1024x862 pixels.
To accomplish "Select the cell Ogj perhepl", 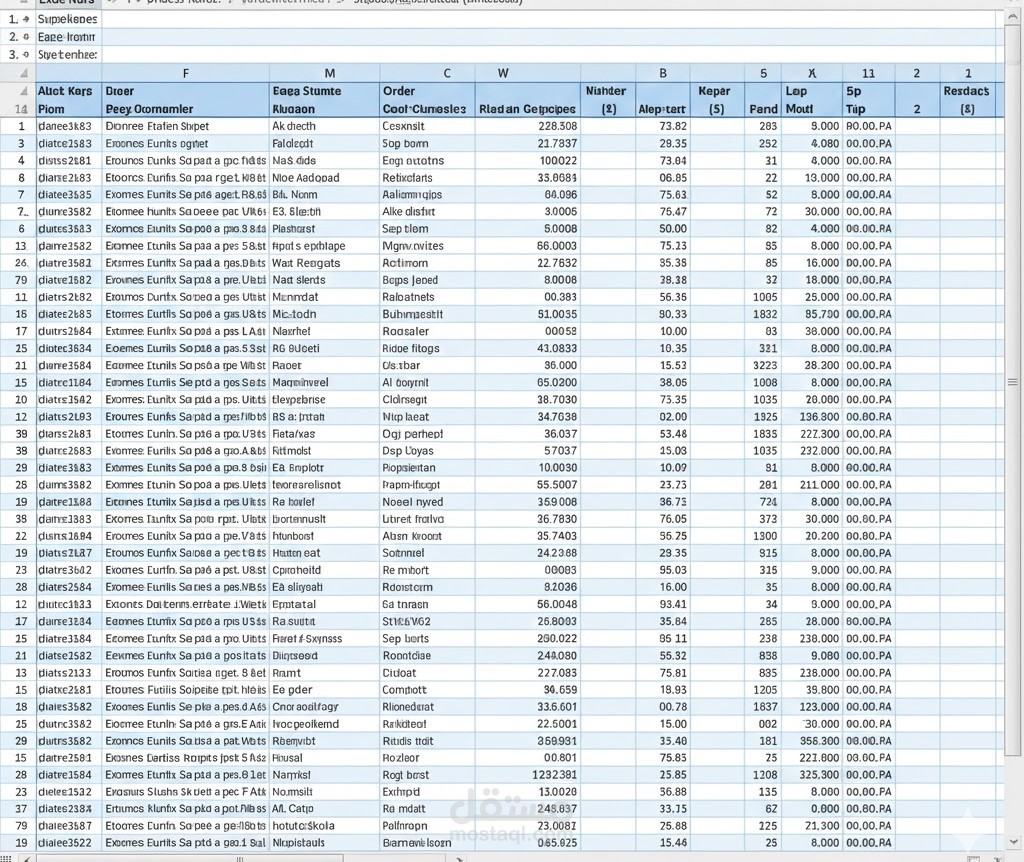I will click(427, 434).
